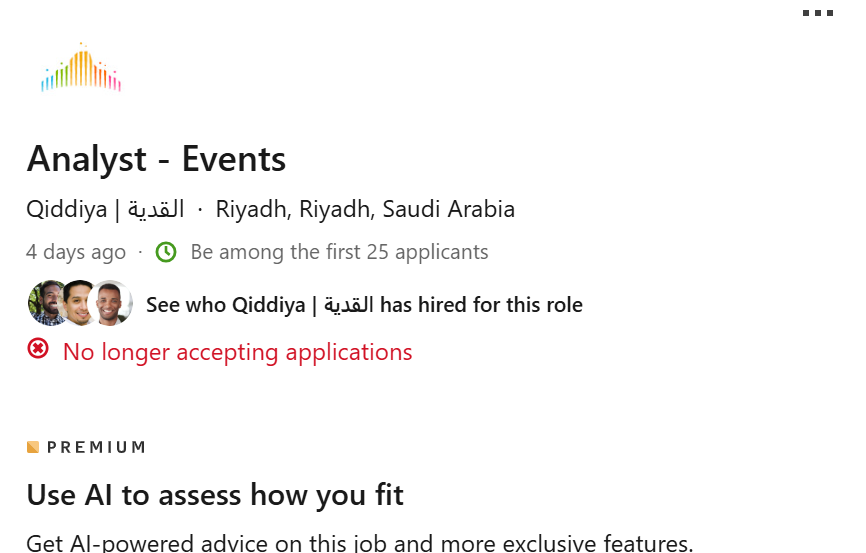The image size is (866, 553).
Task: Click the third hired employee avatar
Action: coord(111,303)
